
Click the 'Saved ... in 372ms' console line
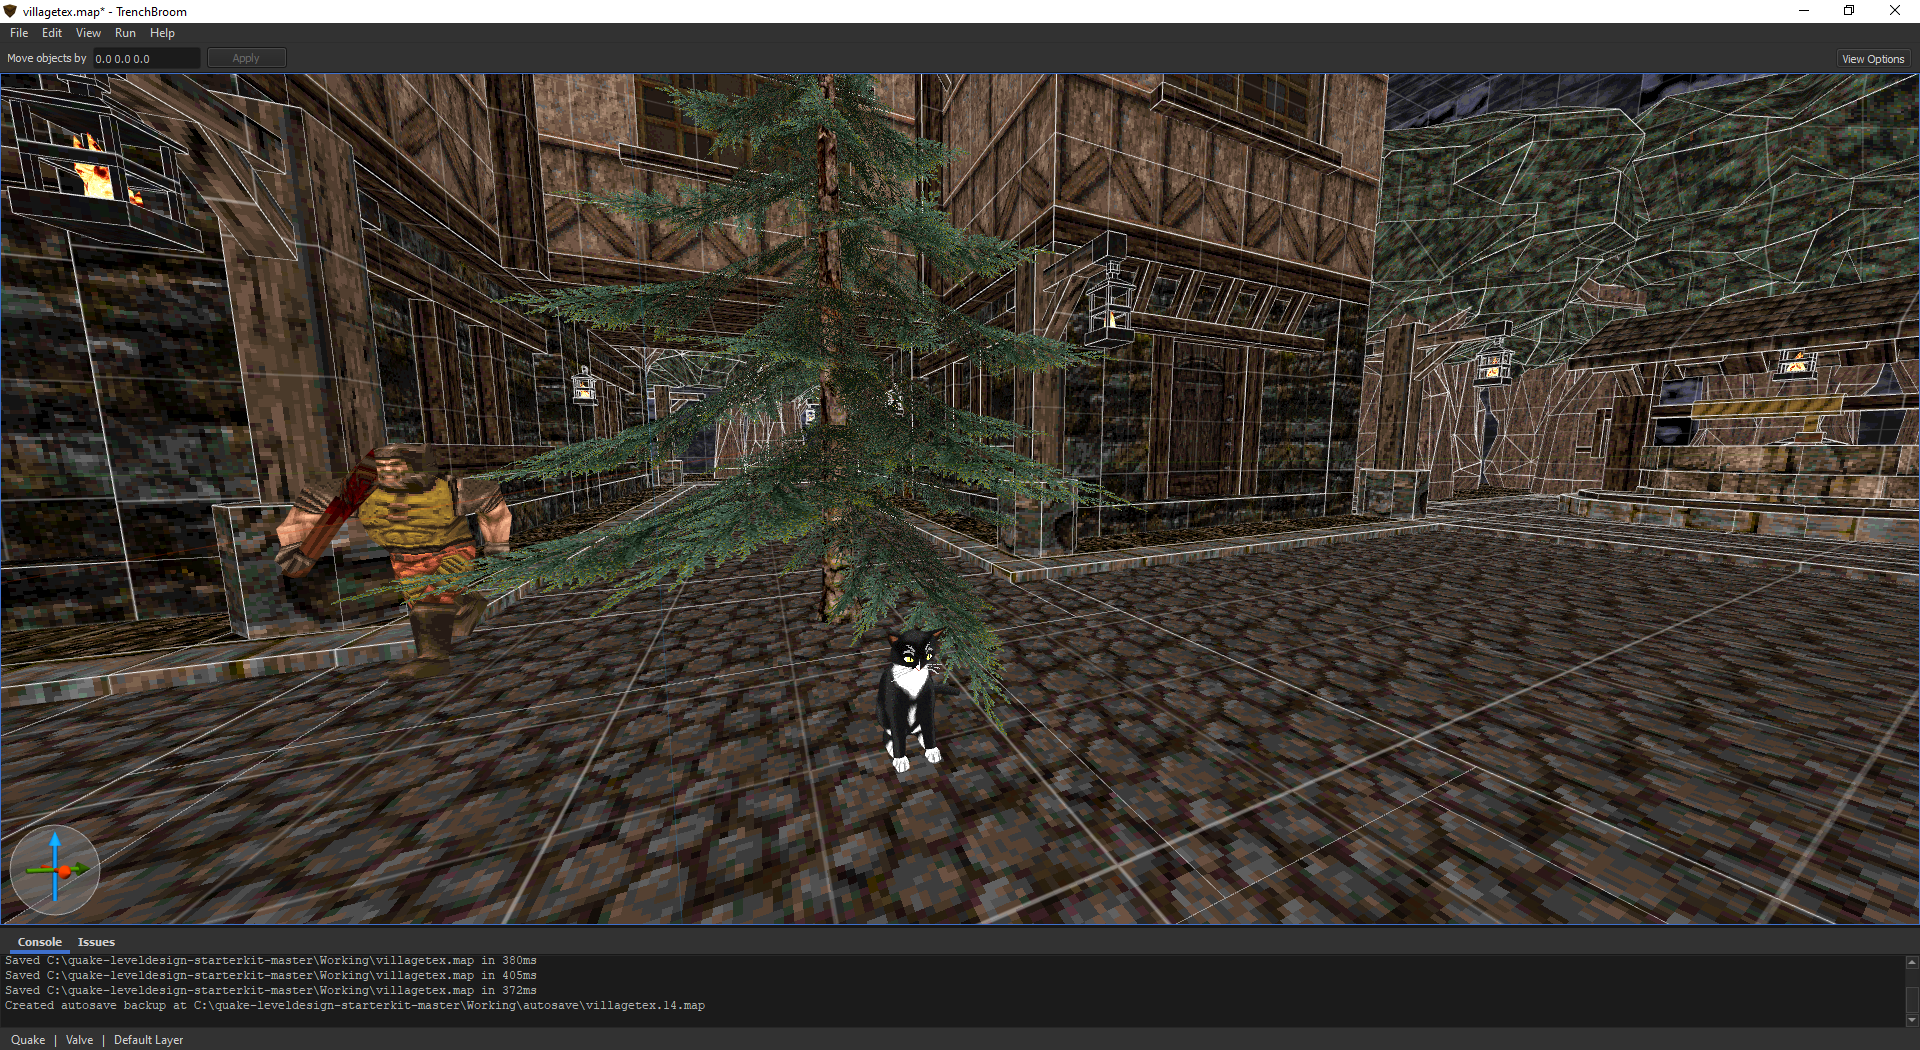271,991
